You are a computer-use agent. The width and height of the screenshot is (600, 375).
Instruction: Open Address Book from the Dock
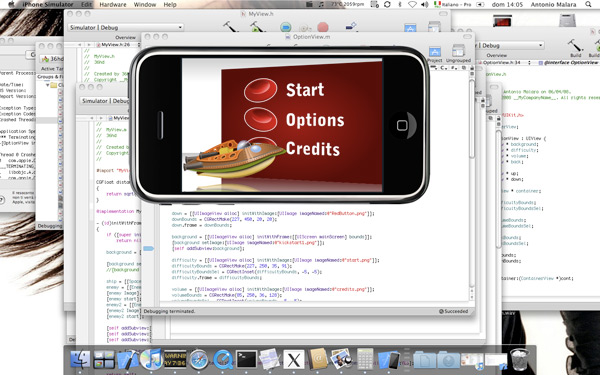[318, 360]
